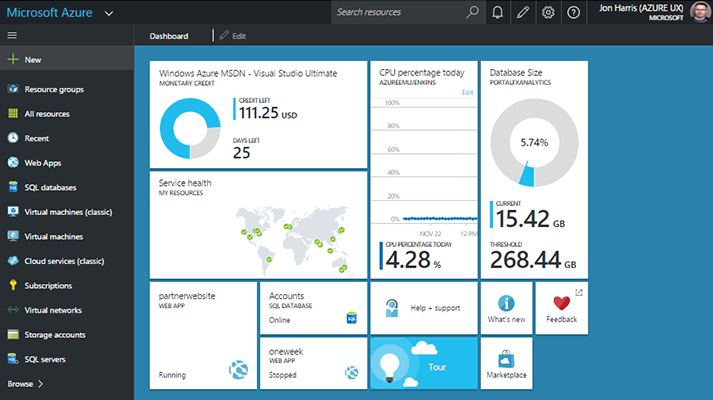Screen dimensions: 713x400
Task: Toggle the hamburger sidebar menu
Action: click(12, 35)
